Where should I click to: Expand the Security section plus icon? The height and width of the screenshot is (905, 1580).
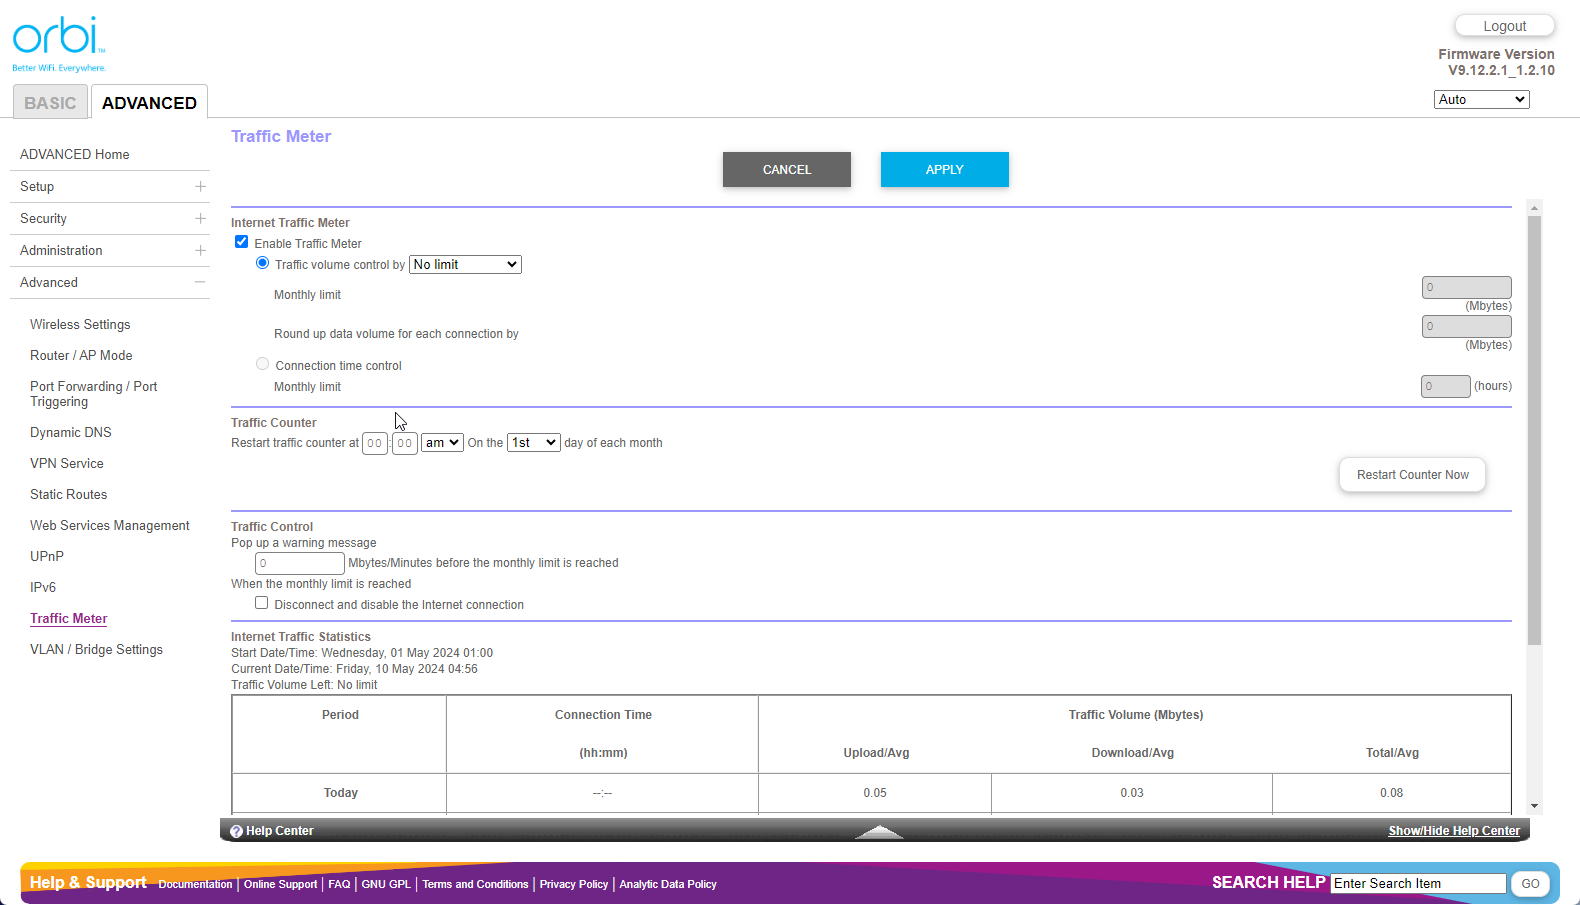pos(200,219)
